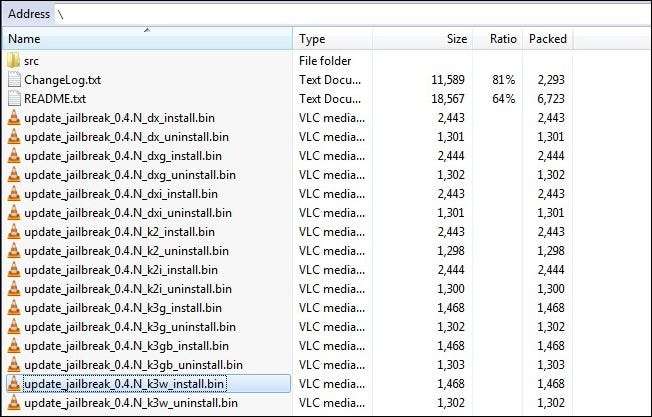Click packed size 2,293 of ChangeLog.txt
This screenshot has width=652, height=417.
click(x=551, y=80)
